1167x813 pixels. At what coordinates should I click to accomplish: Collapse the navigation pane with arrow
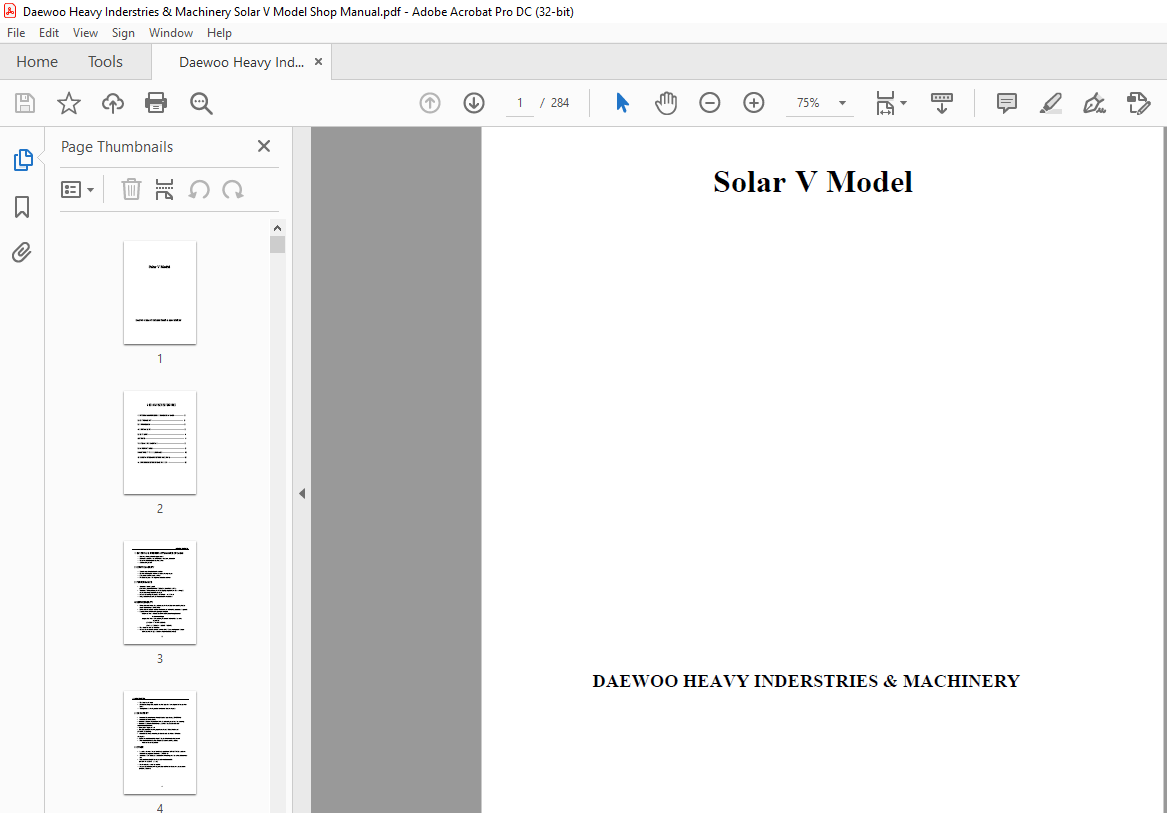click(x=302, y=493)
